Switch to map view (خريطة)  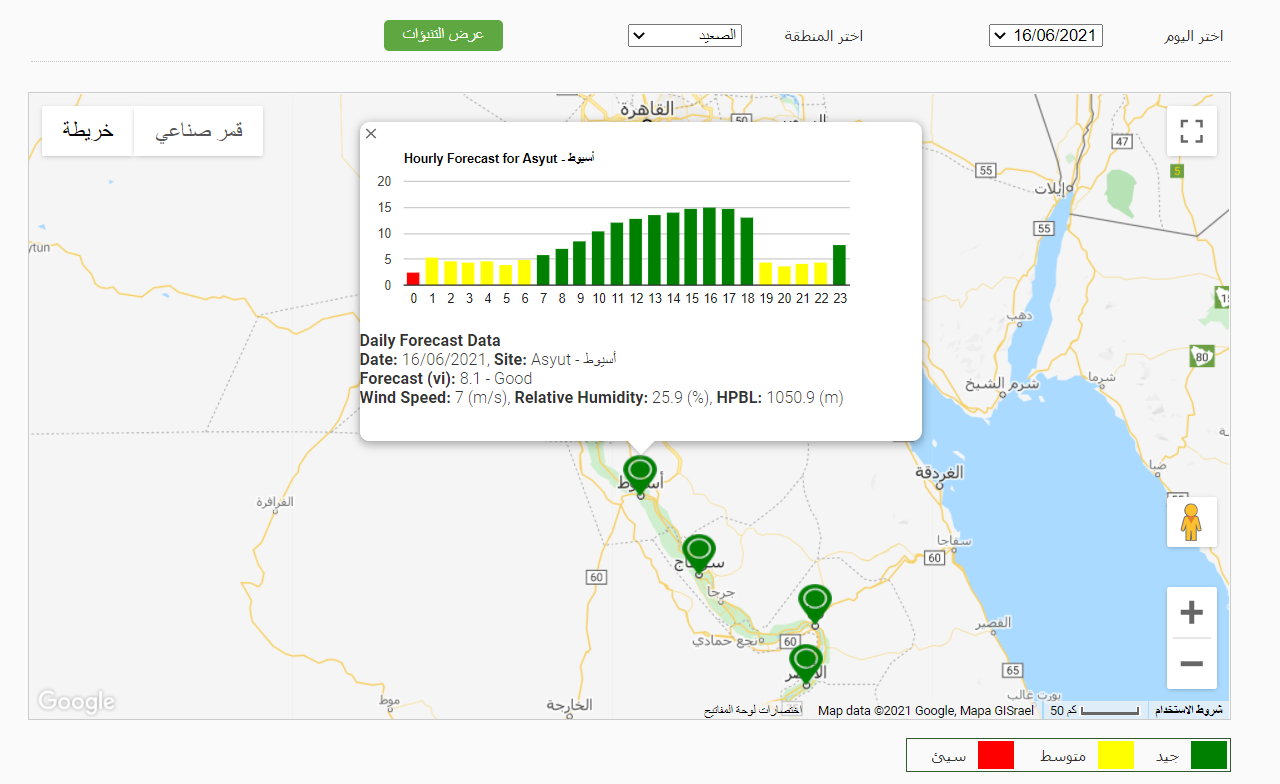88,131
